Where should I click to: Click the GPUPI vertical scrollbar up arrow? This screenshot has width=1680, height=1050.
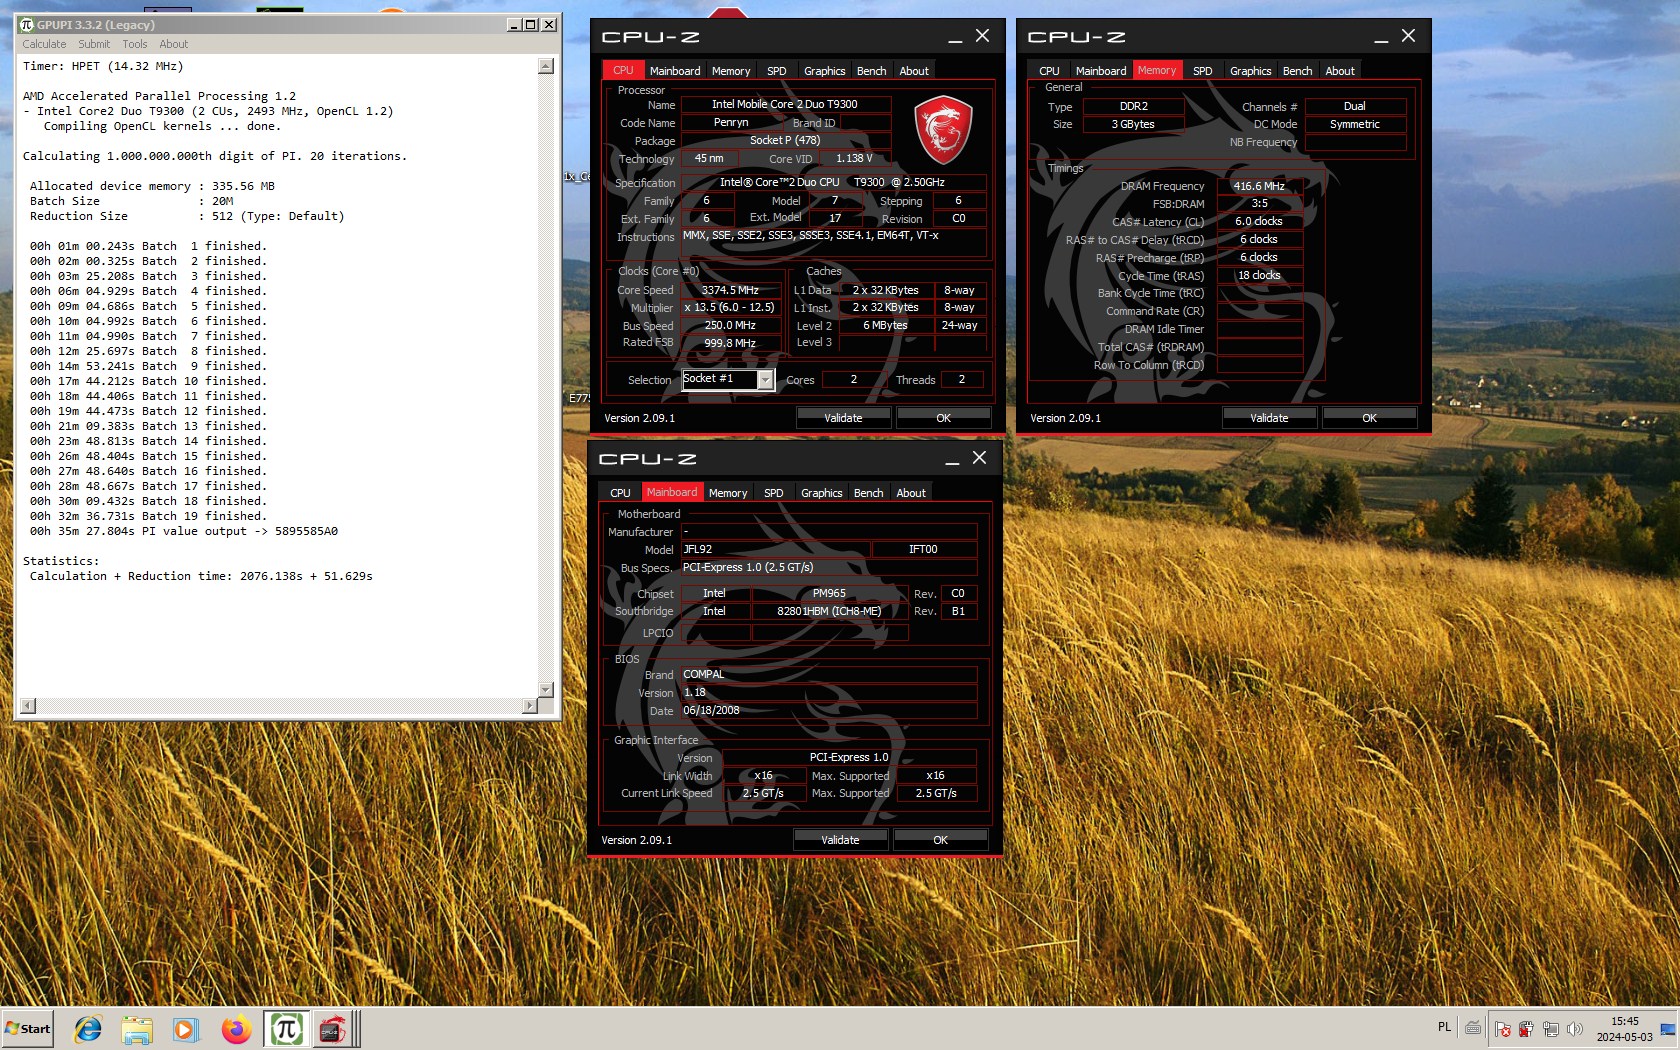coord(546,66)
